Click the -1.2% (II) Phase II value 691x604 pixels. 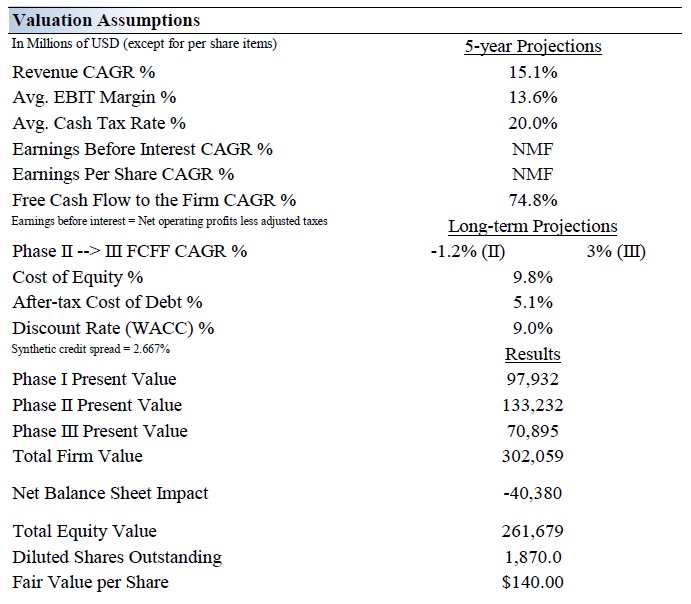(467, 251)
